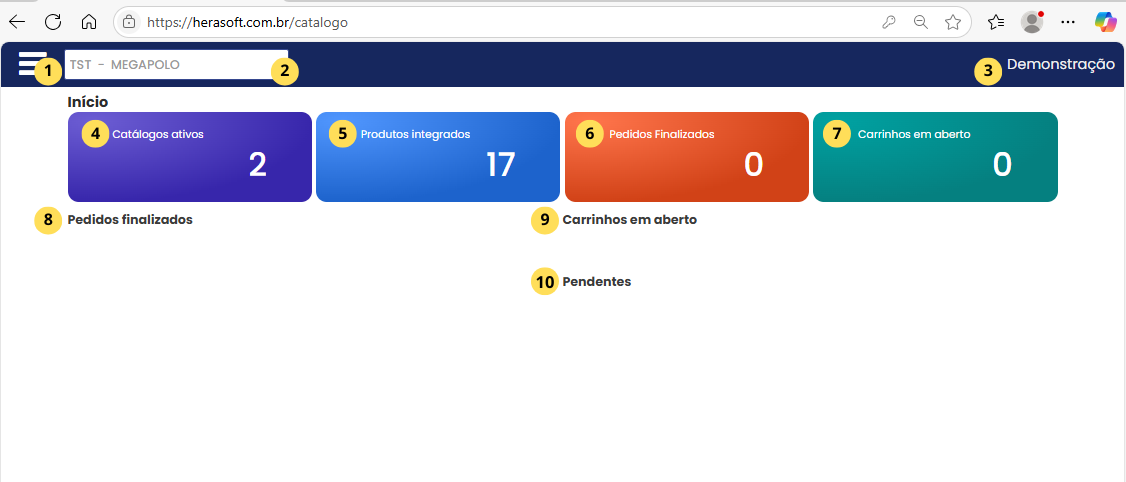
Task: Open the Produtos integrados card
Action: point(438,157)
